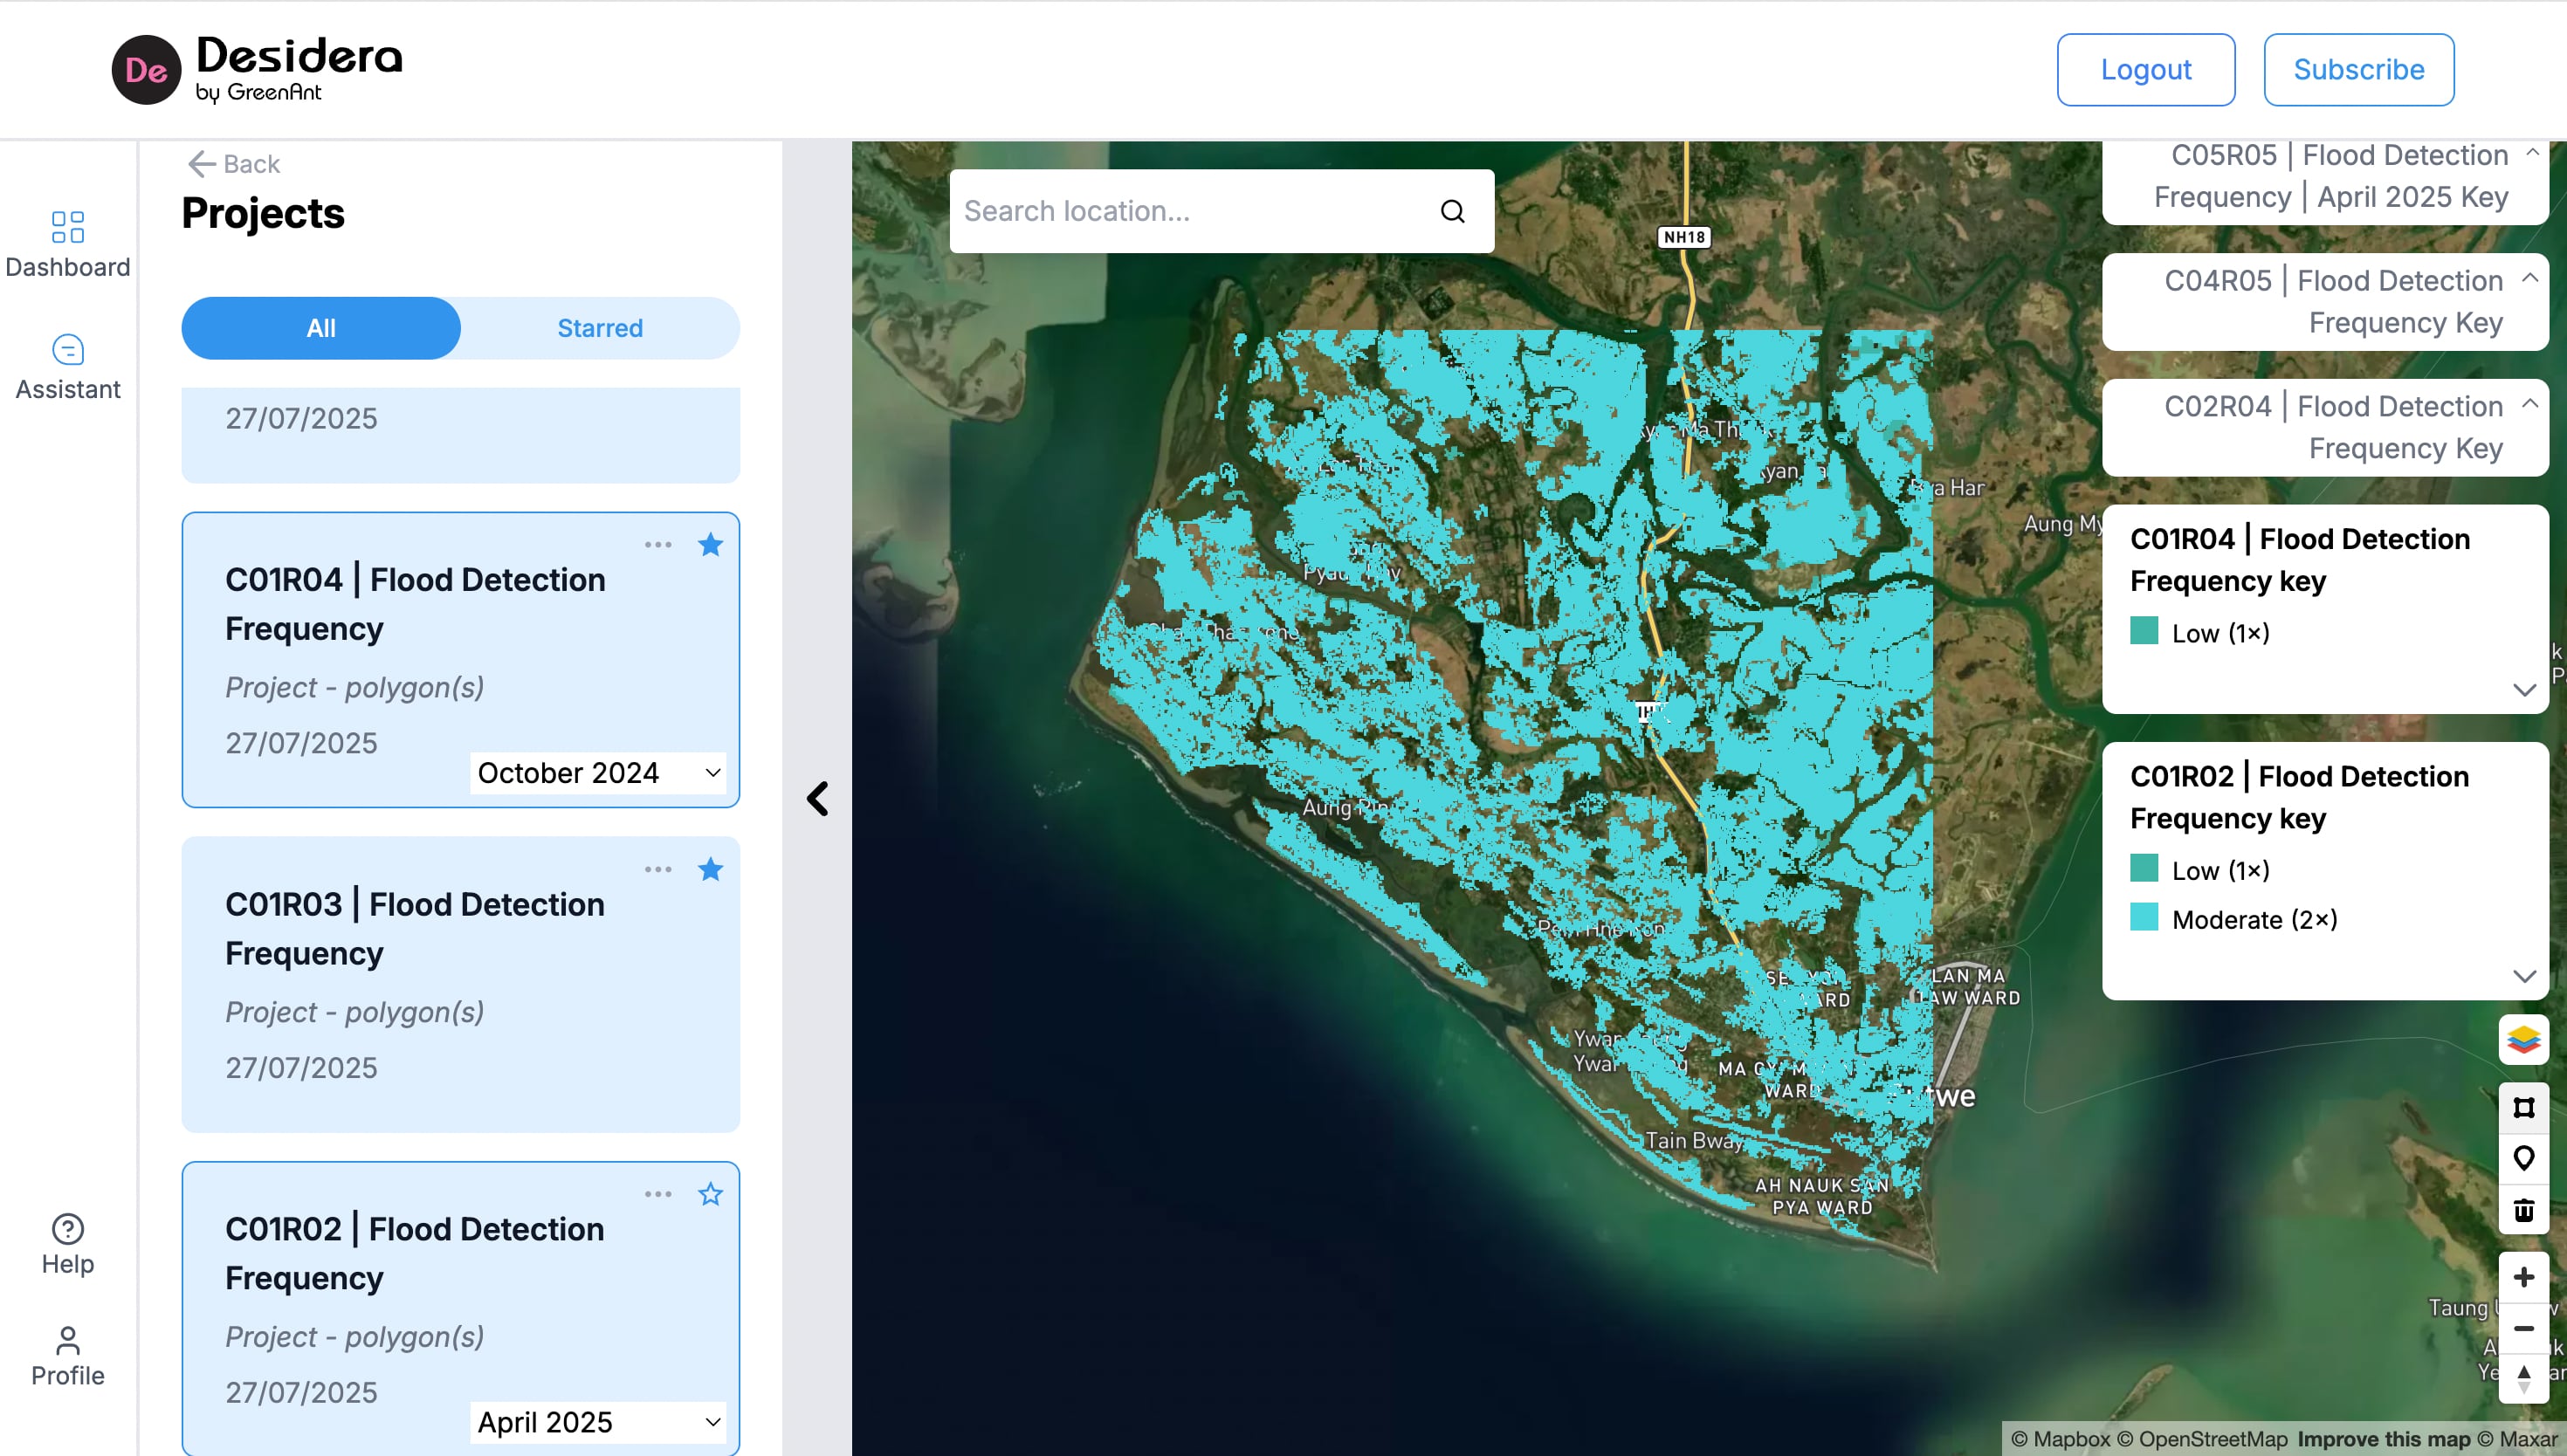Star the C01R02 Flood Detection Frequency project
The width and height of the screenshot is (2567, 1456).
point(711,1194)
